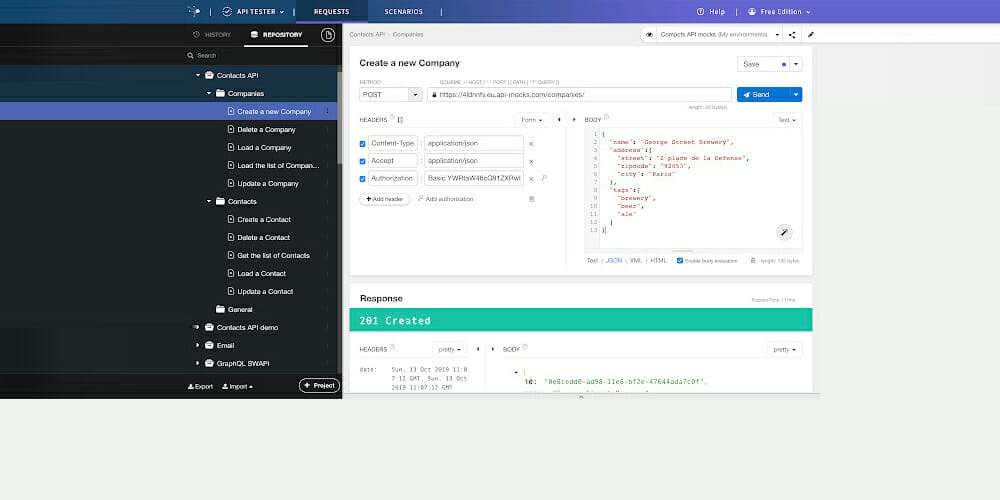Click the body info icon next to BODY
1000x500 pixels.
pos(606,117)
